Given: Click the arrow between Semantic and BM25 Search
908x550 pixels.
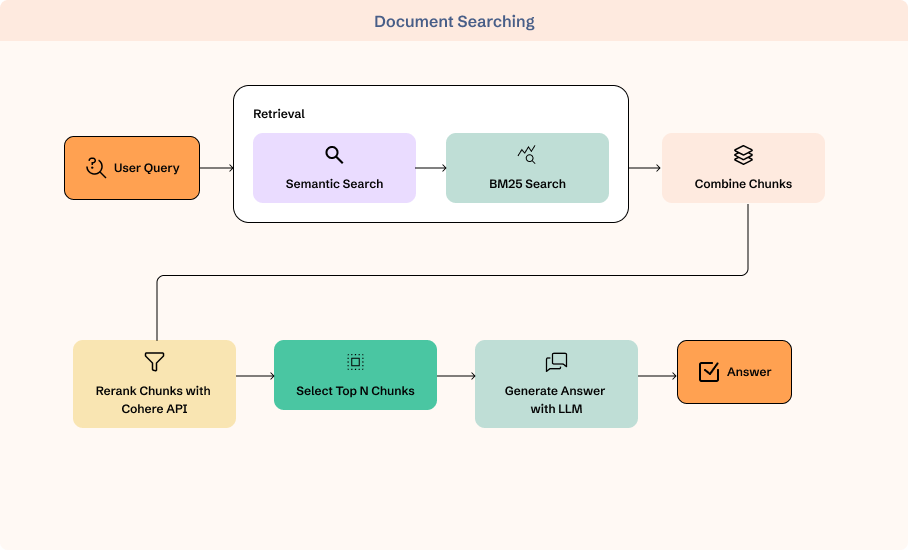Looking at the screenshot, I should point(431,168).
